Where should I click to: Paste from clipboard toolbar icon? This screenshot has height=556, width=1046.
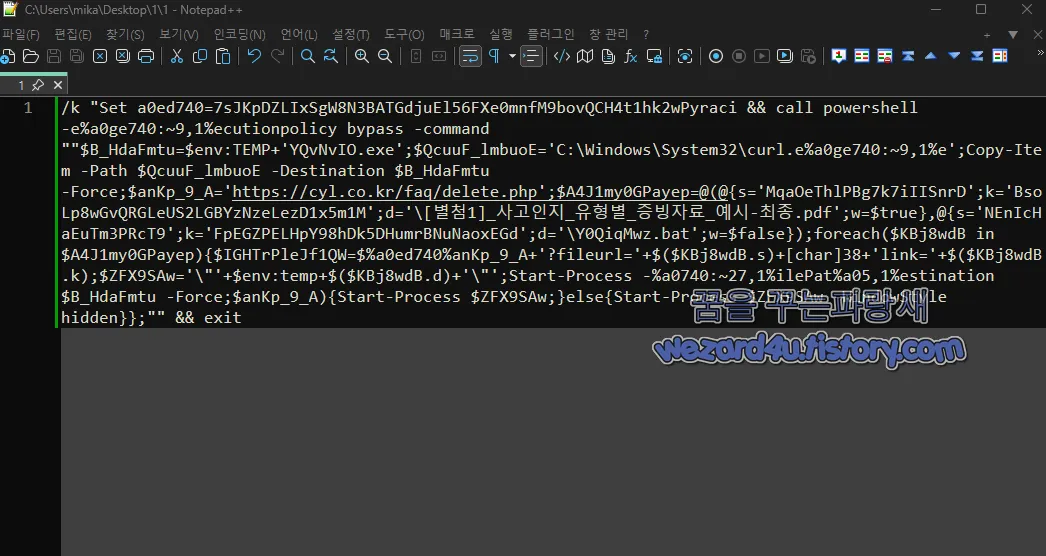click(223, 56)
